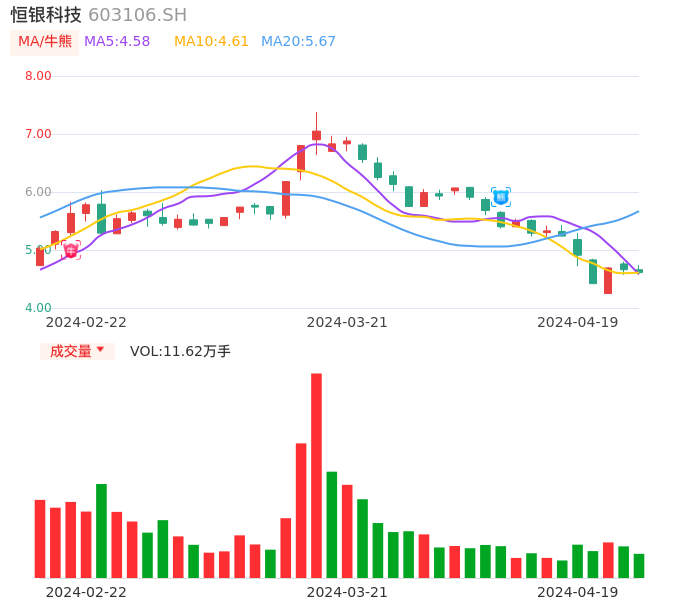Select the MA10:4.61 legend label
686x606 pixels.
pos(211,42)
